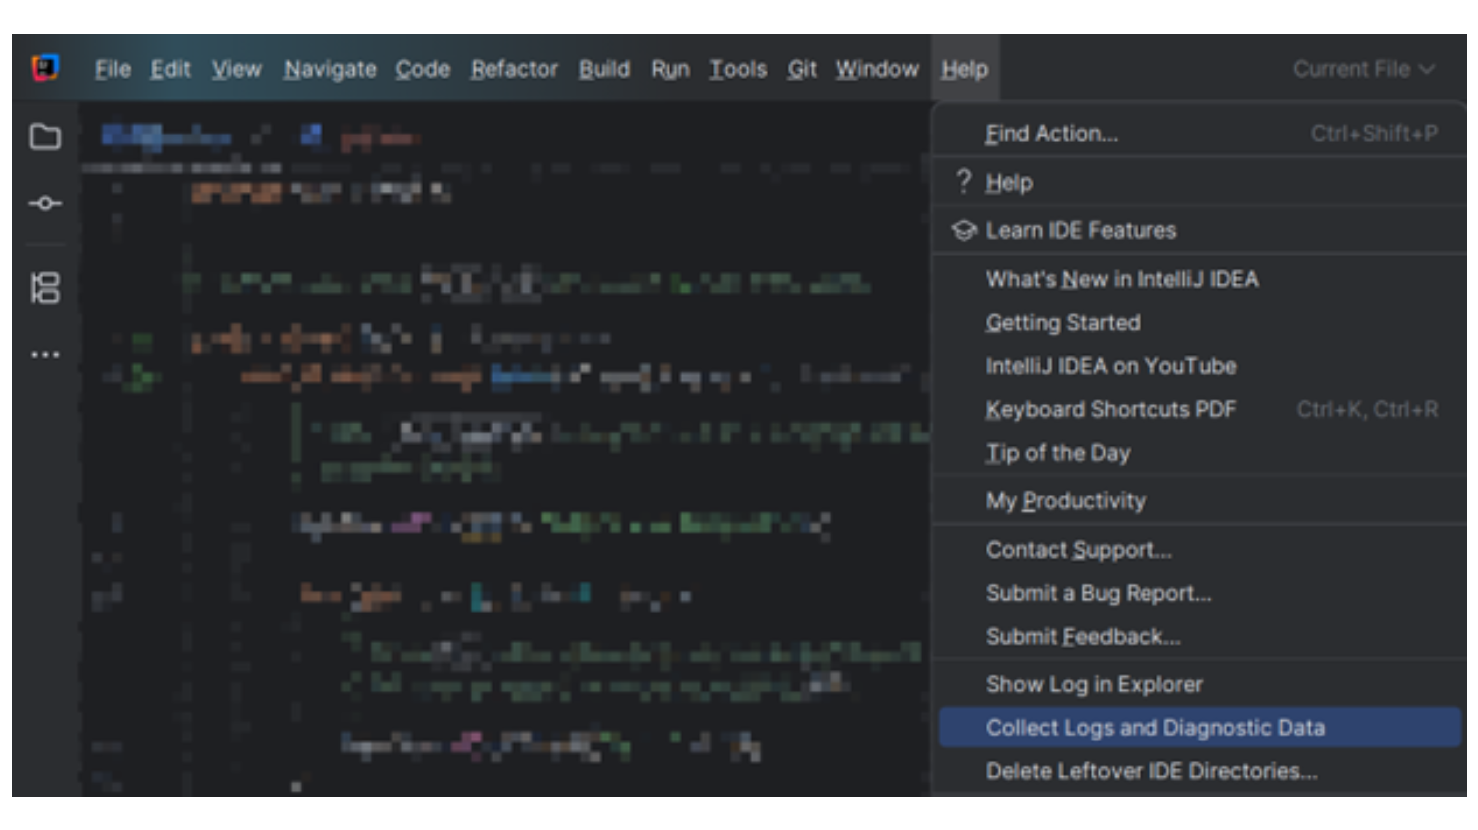Open the Project folder tool window
This screenshot has width=1478, height=830.
pos(45,137)
